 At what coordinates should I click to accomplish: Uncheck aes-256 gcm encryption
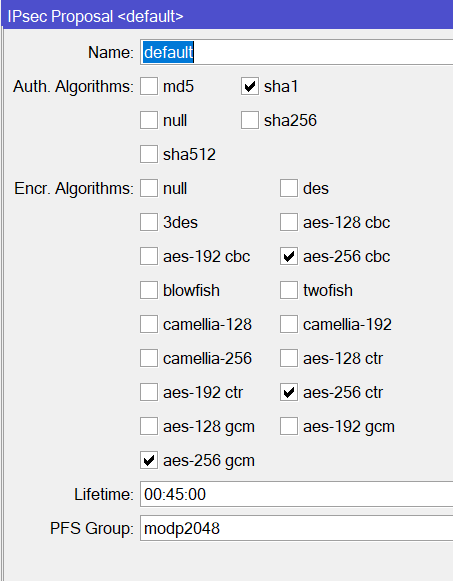149,460
